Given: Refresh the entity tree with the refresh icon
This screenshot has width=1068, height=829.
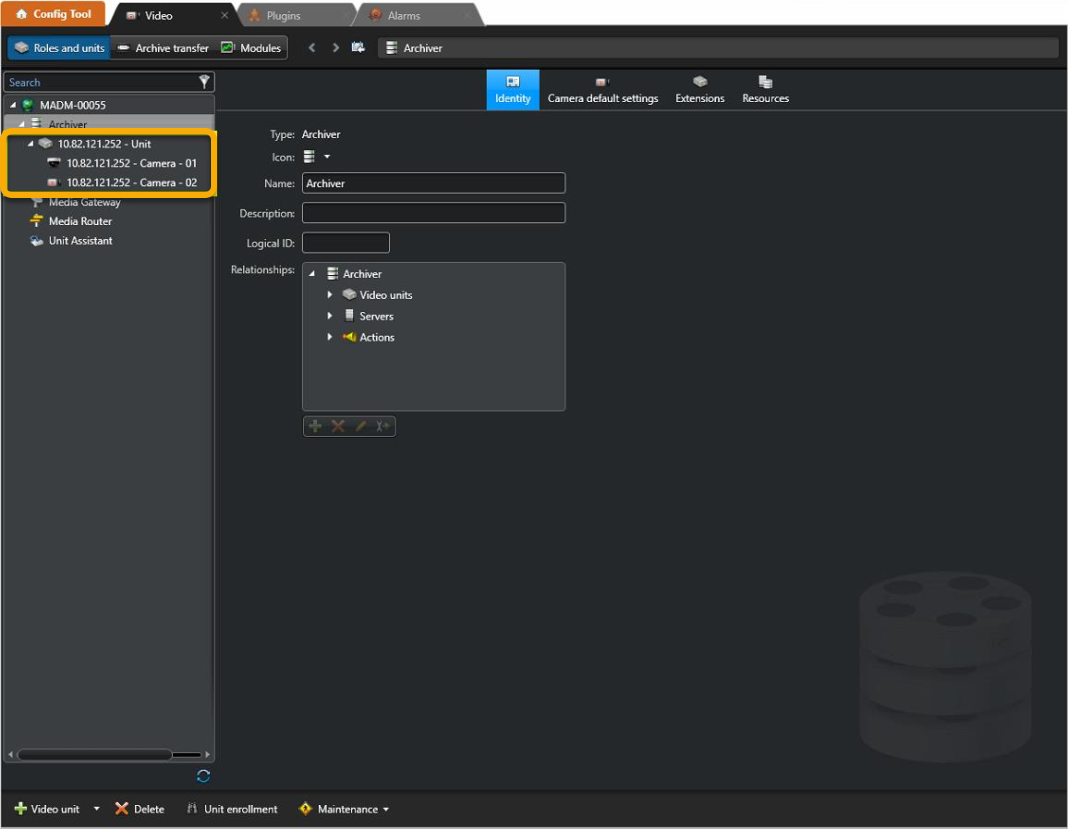Looking at the screenshot, I should coord(202,776).
